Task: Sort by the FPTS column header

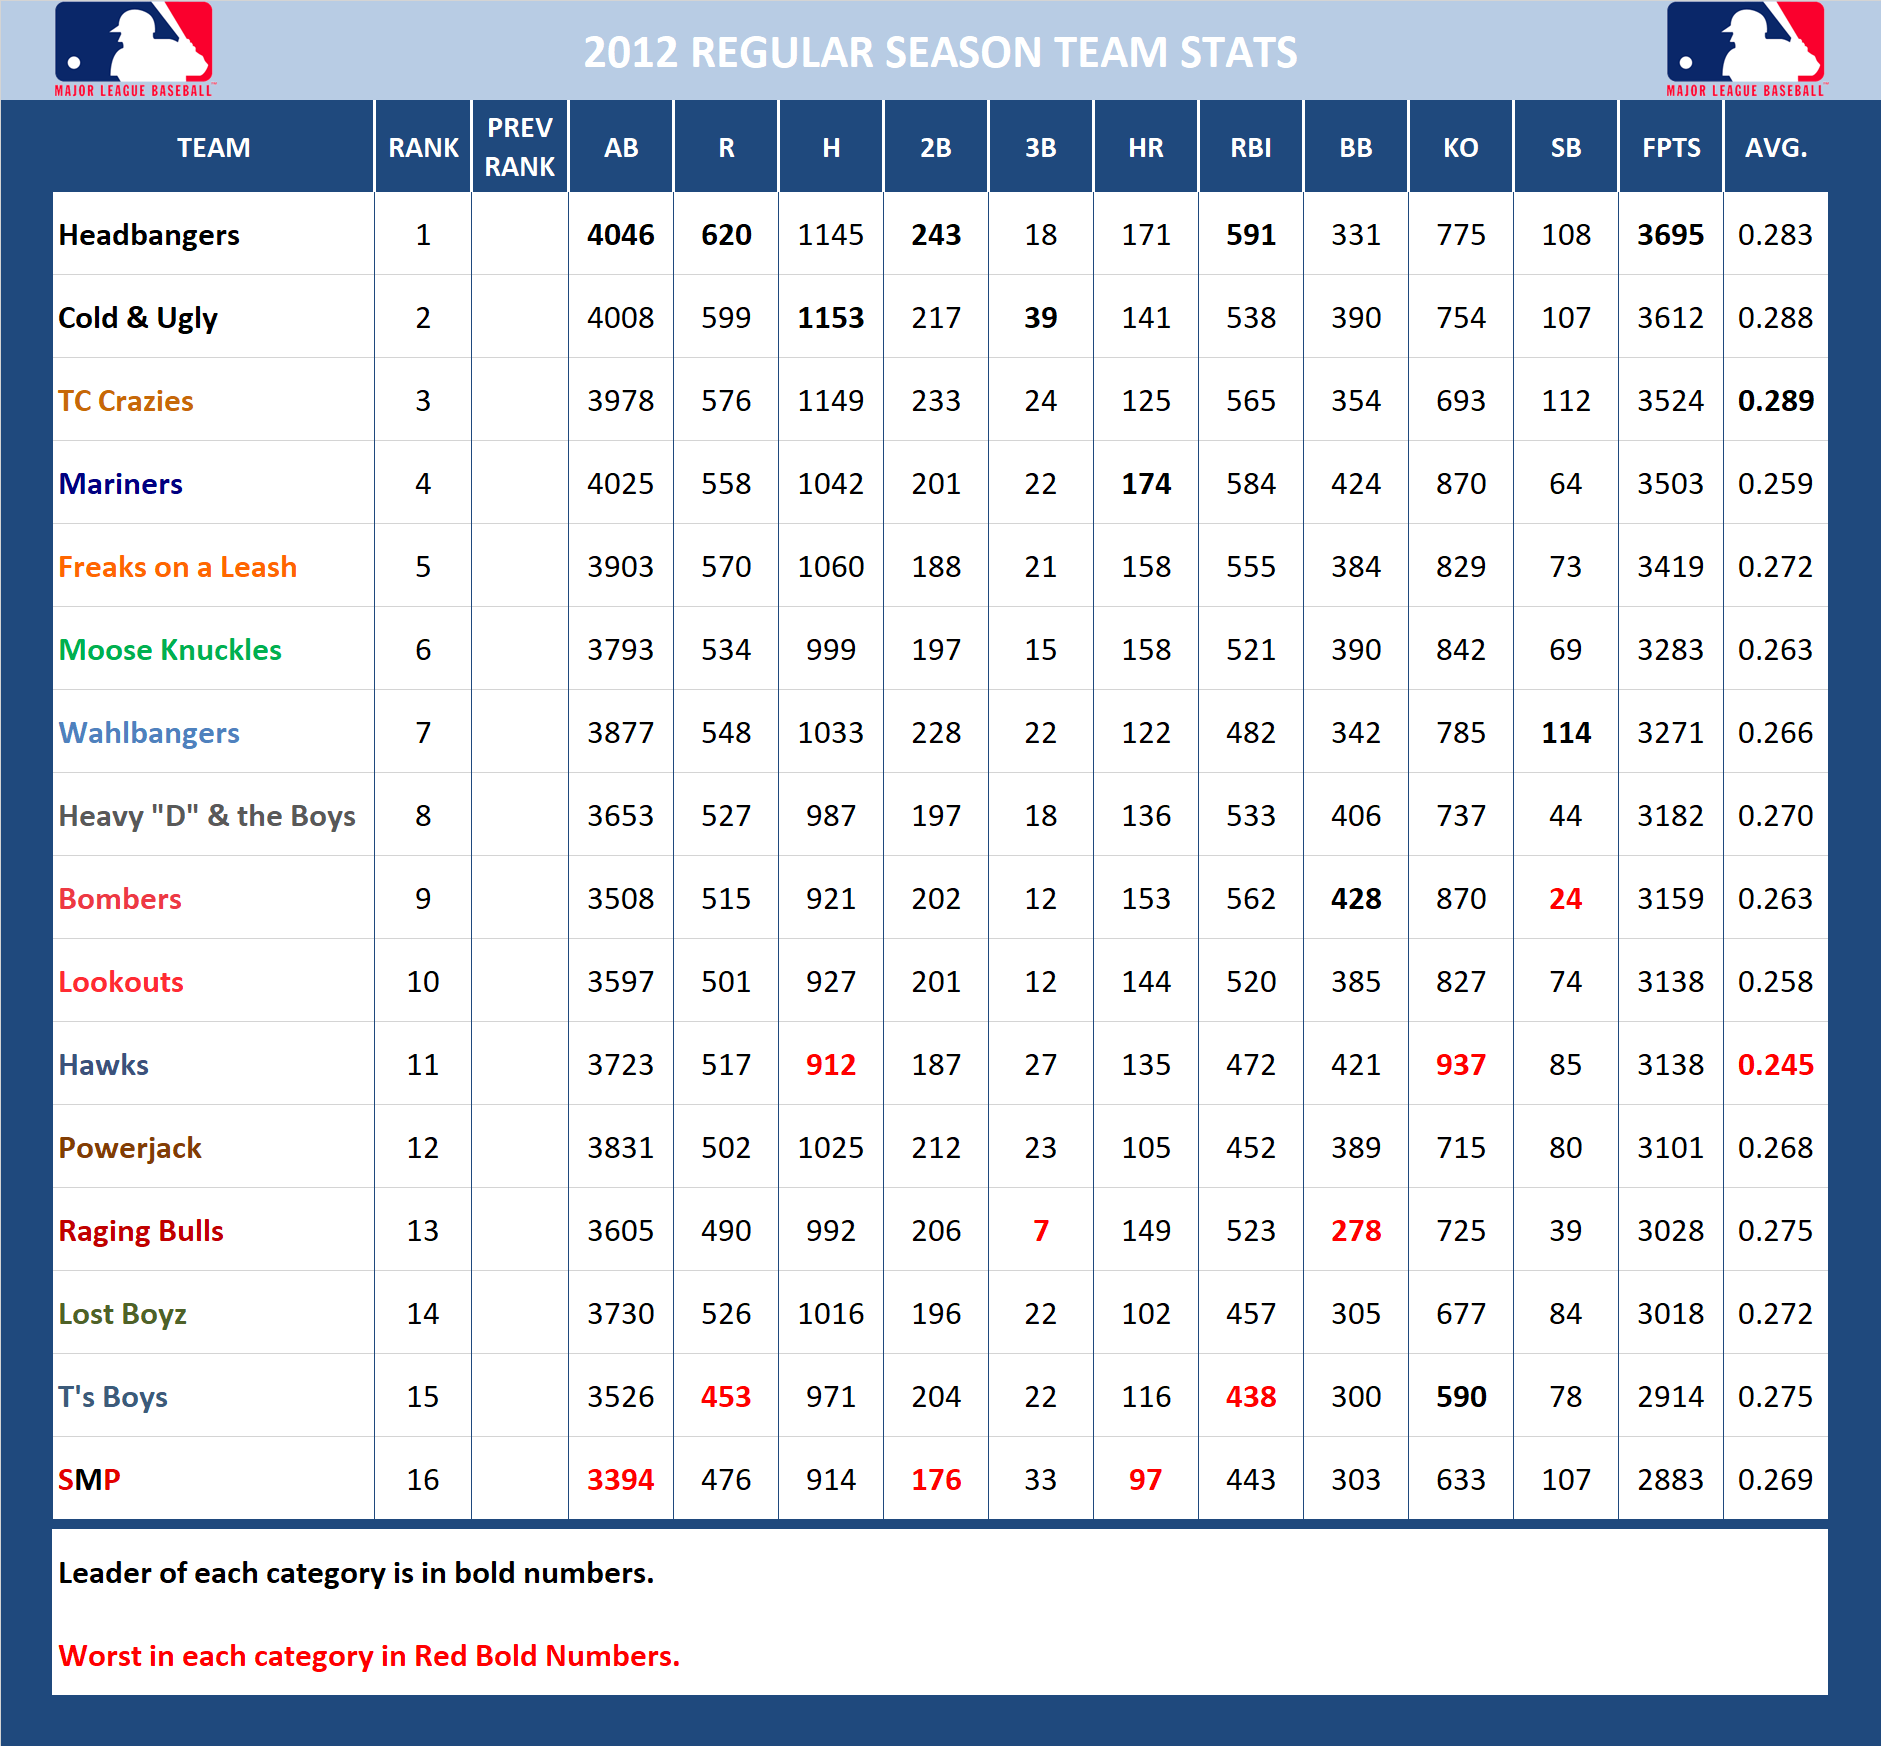Action: click(1670, 147)
